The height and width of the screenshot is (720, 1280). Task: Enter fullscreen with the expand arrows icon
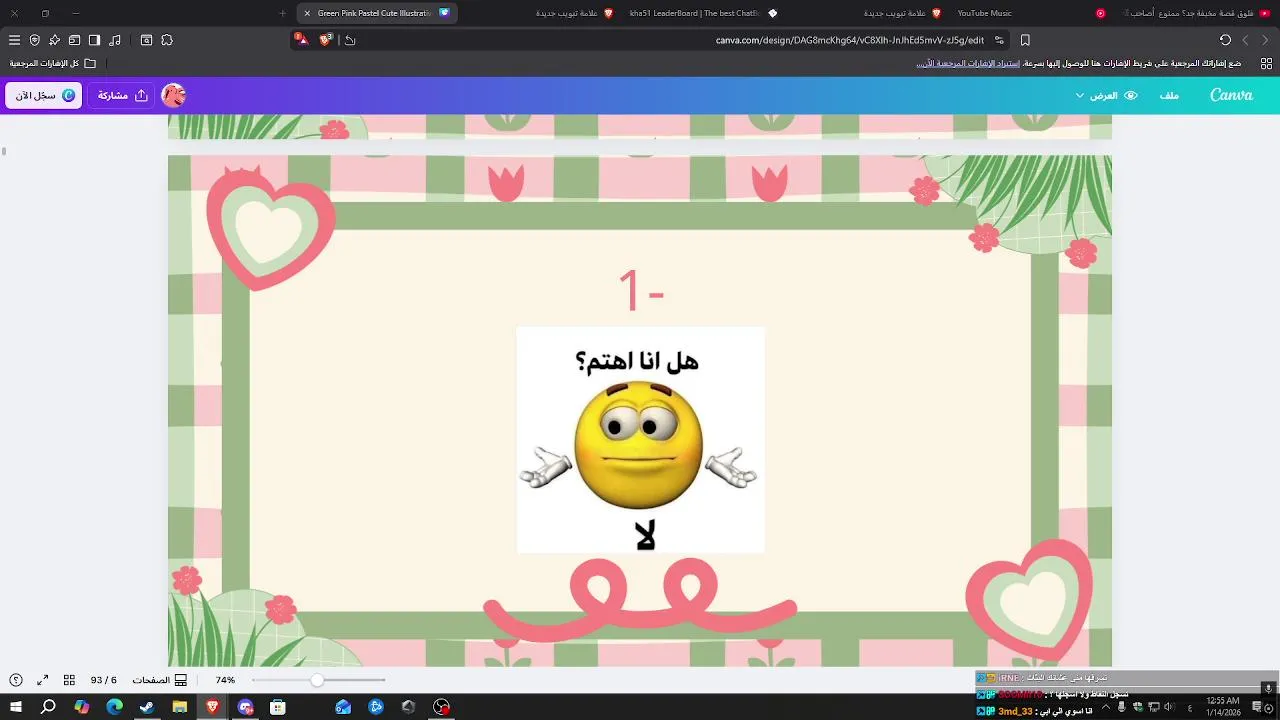pyautogui.click(x=43, y=680)
